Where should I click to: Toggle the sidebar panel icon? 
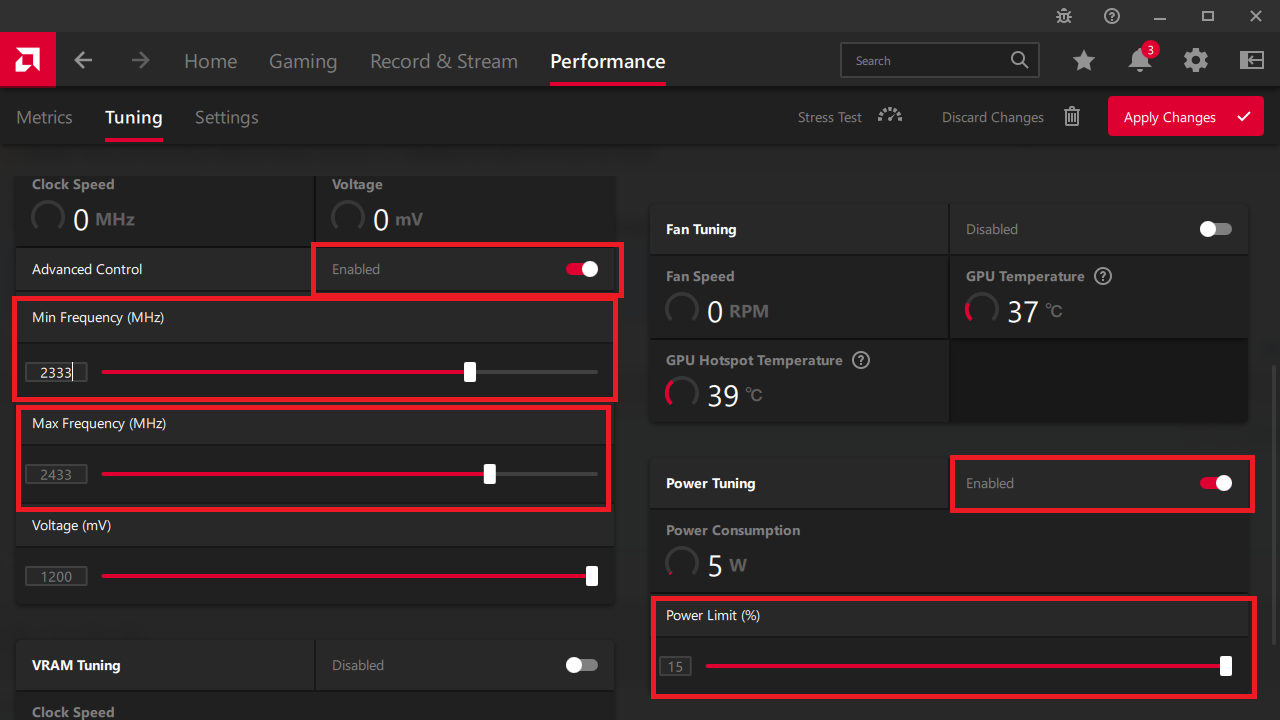point(1252,61)
